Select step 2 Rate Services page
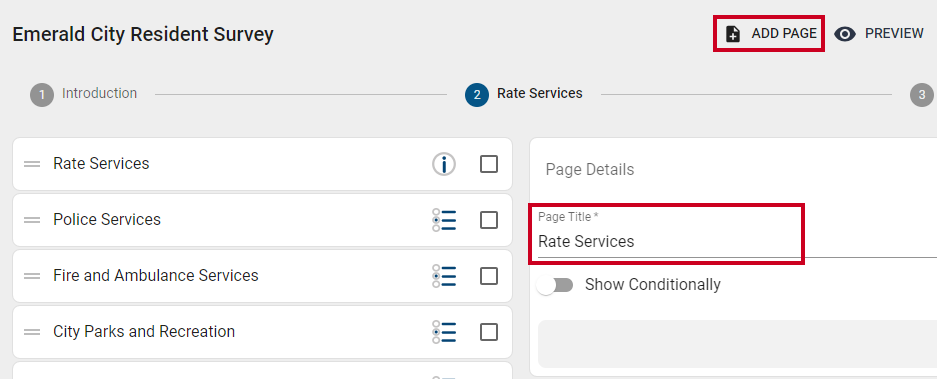Viewport: 937px width, 379px height. pyautogui.click(x=523, y=94)
